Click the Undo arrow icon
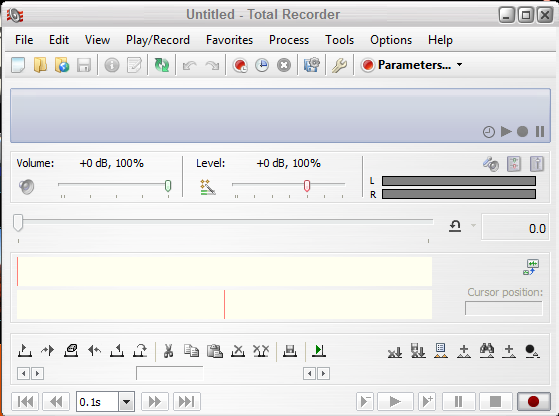The image size is (559, 416). point(189,66)
